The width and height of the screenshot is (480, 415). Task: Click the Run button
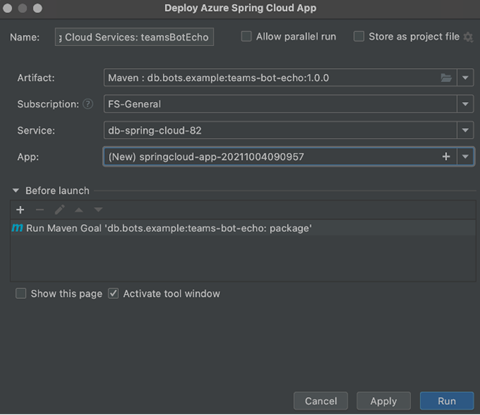[447, 401]
